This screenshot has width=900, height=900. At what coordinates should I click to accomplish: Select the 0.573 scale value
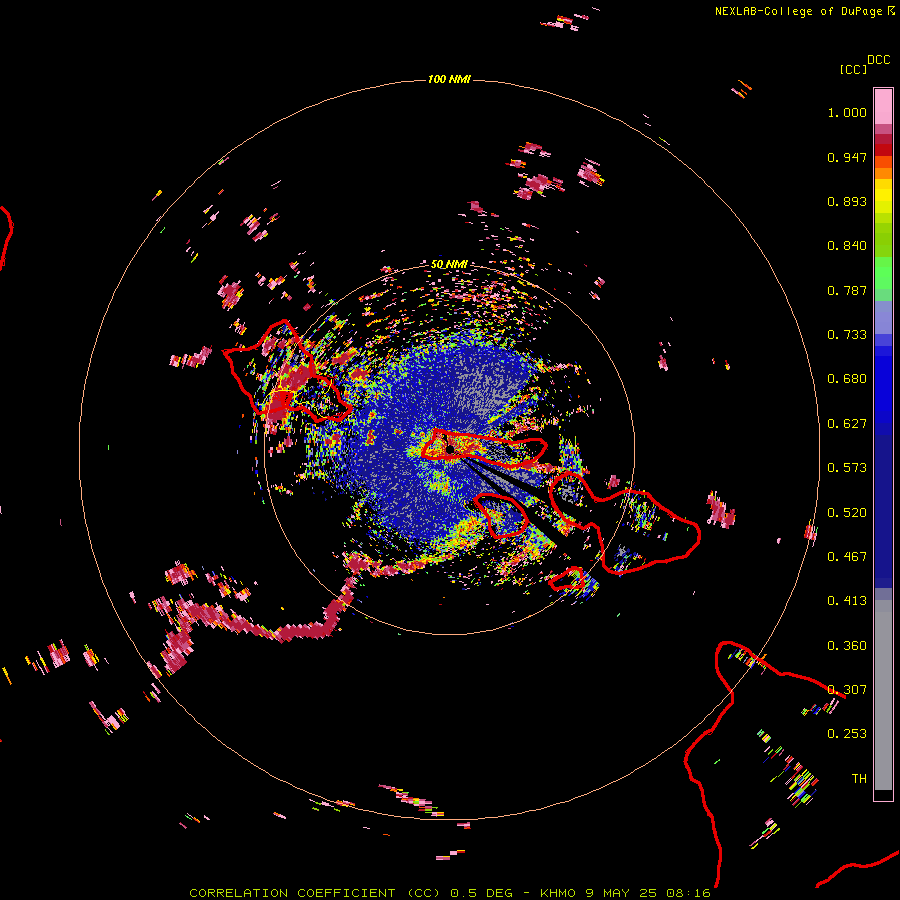coord(847,468)
